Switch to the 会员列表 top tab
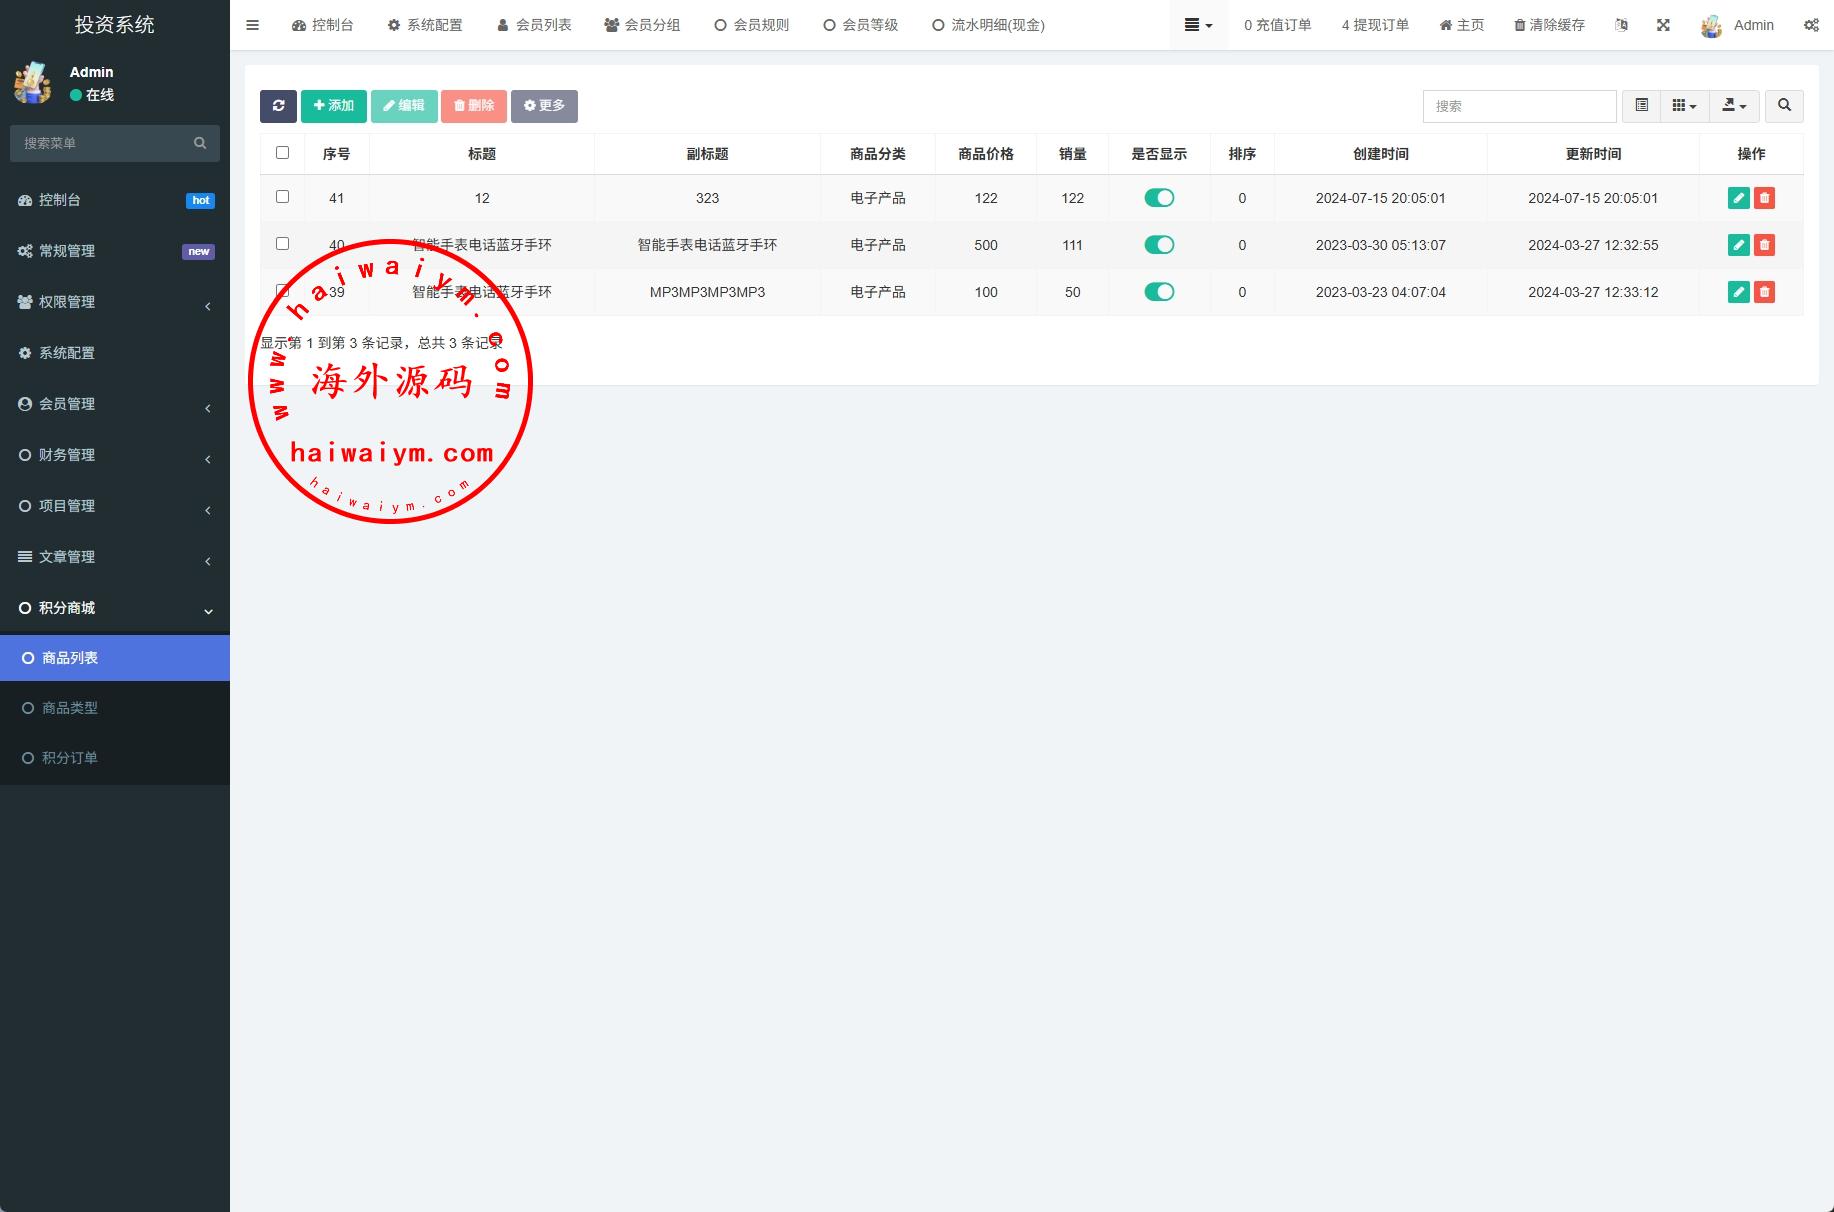The width and height of the screenshot is (1834, 1212). (534, 25)
